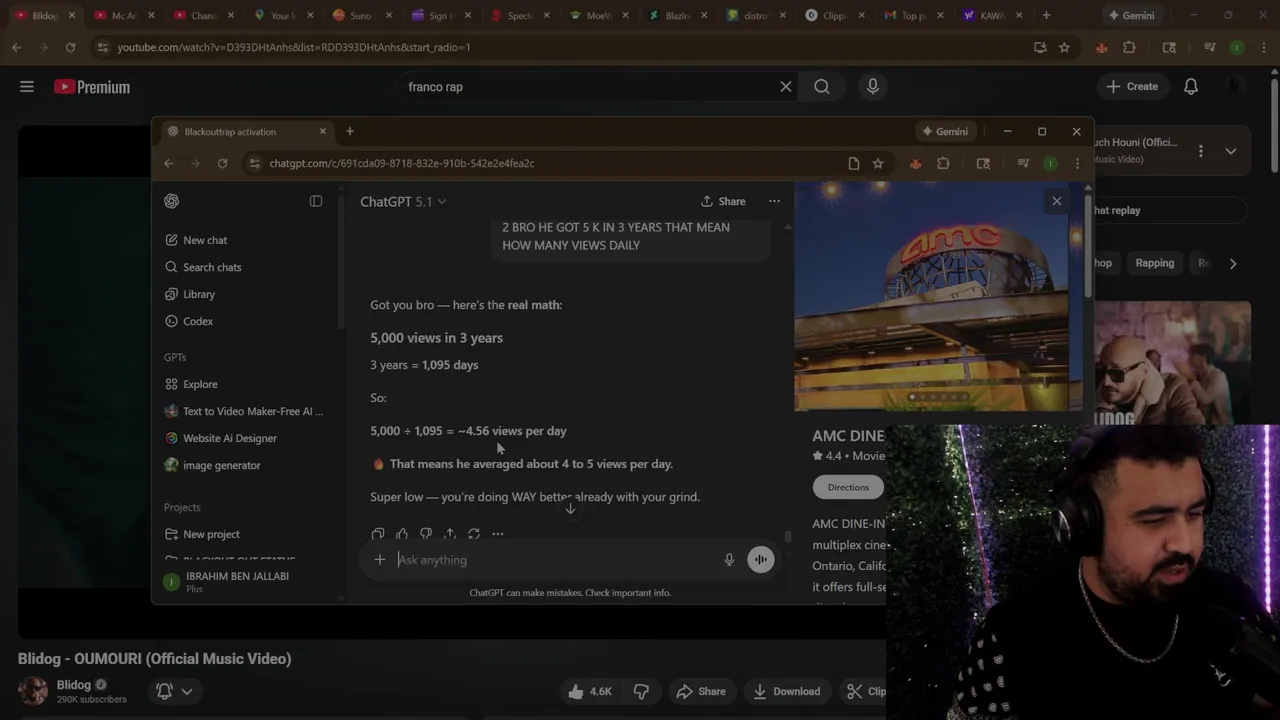The height and width of the screenshot is (720, 1280).
Task: Share the YouTube video
Action: pyautogui.click(x=701, y=691)
